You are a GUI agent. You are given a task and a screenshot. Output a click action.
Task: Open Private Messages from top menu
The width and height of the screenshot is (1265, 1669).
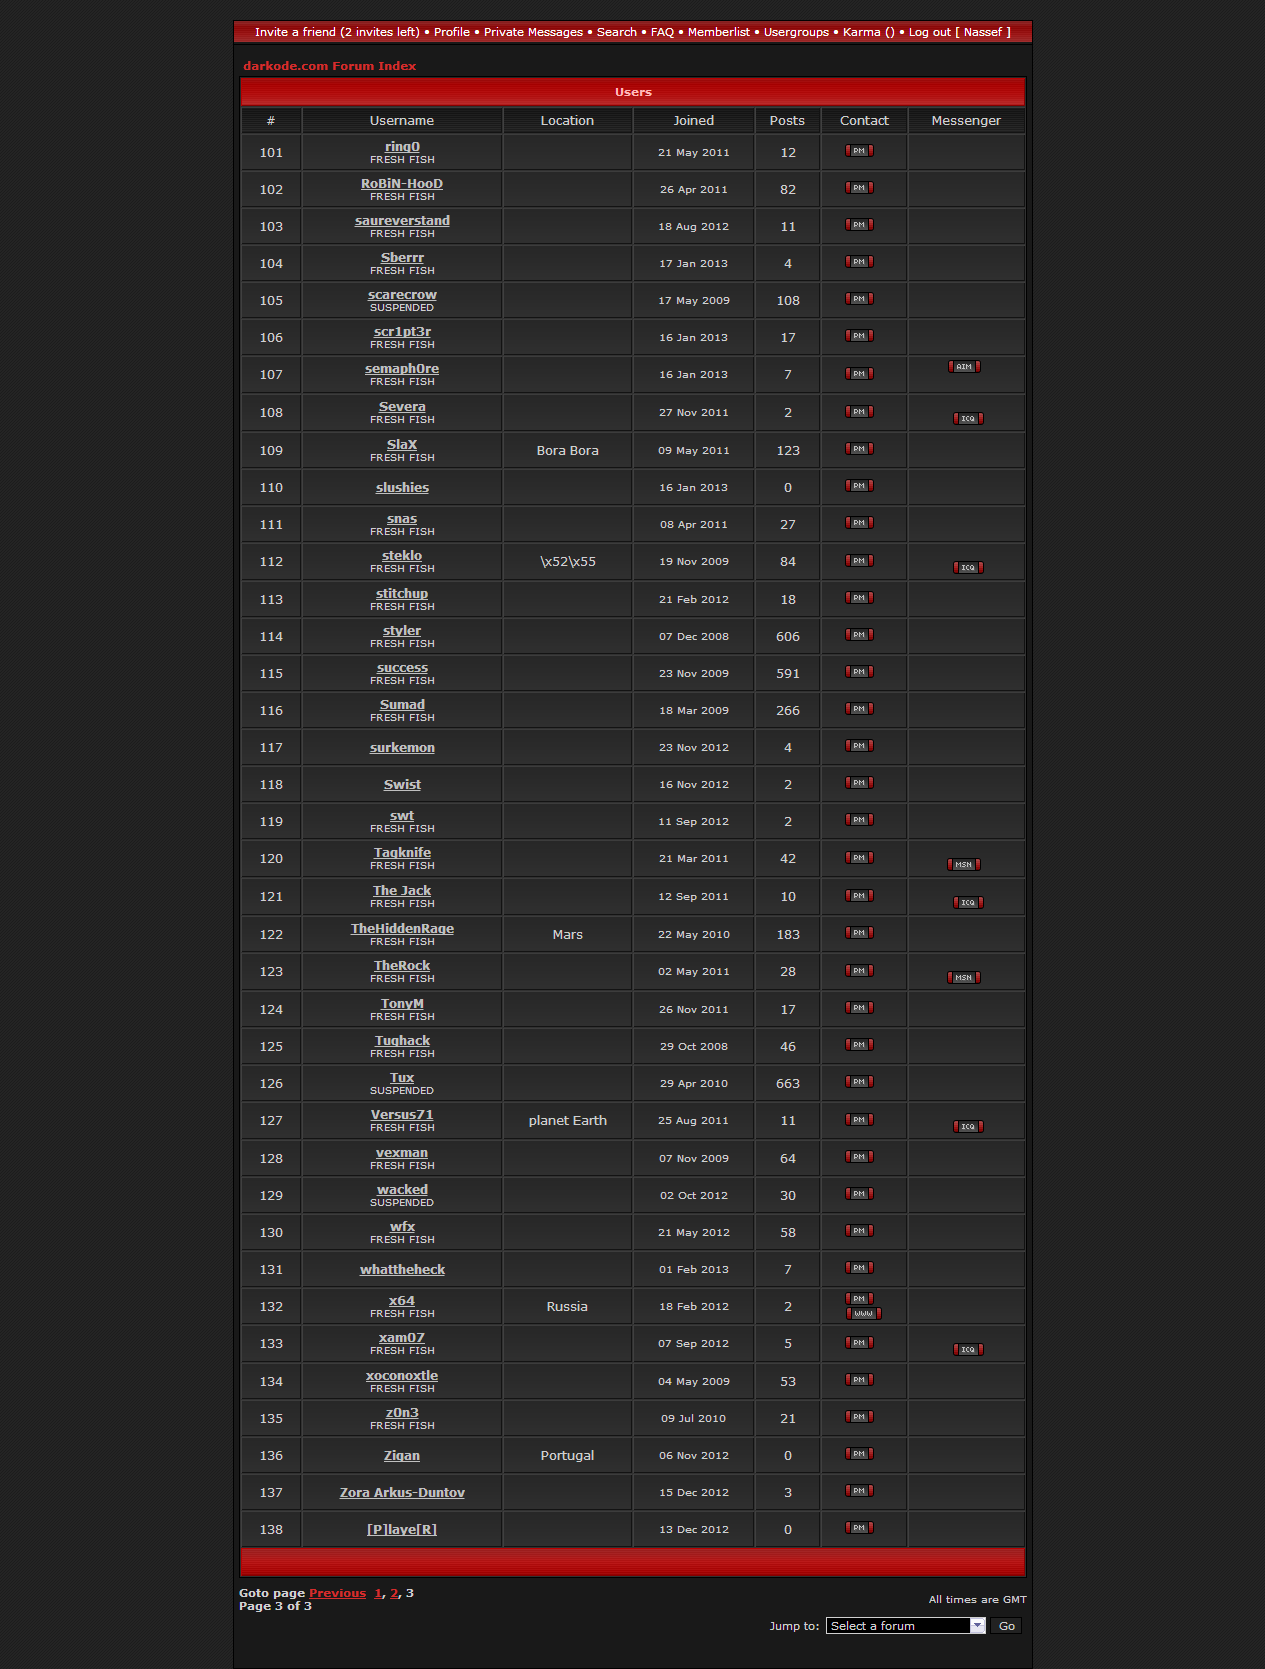coord(533,32)
